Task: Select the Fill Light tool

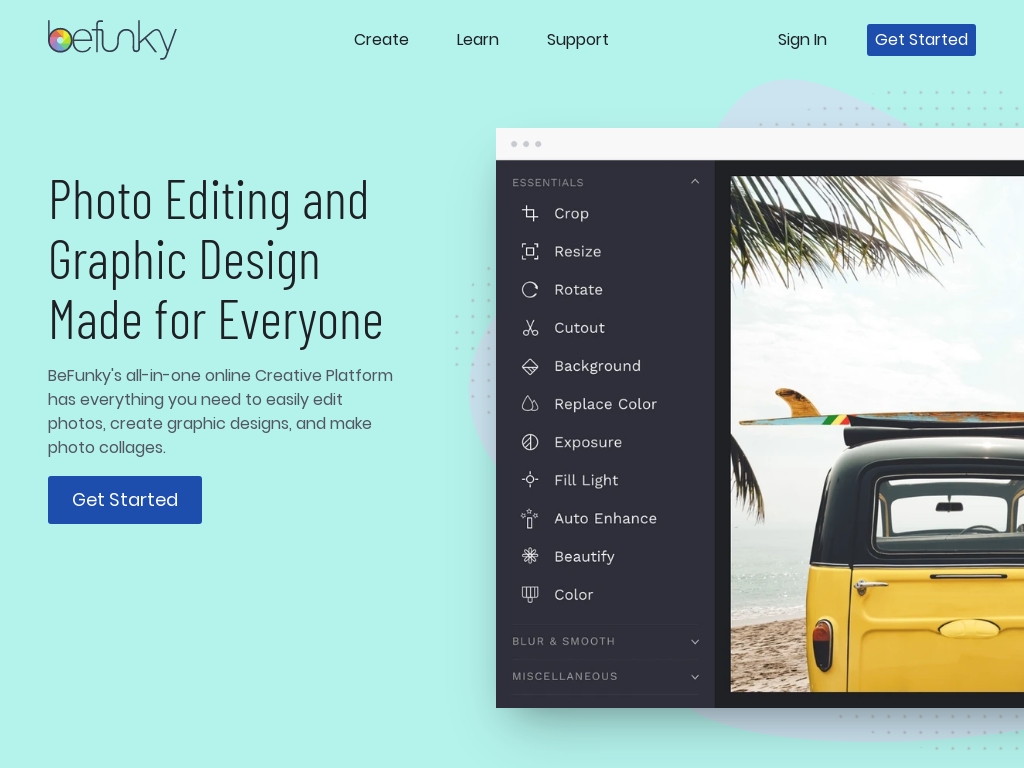Action: (x=586, y=480)
